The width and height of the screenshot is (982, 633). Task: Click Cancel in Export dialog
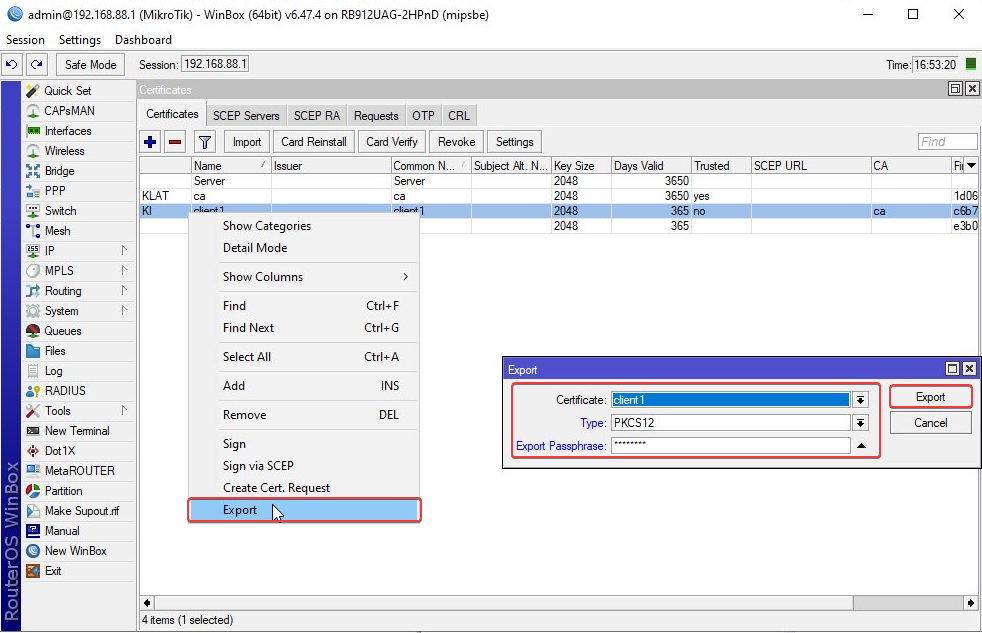click(931, 423)
